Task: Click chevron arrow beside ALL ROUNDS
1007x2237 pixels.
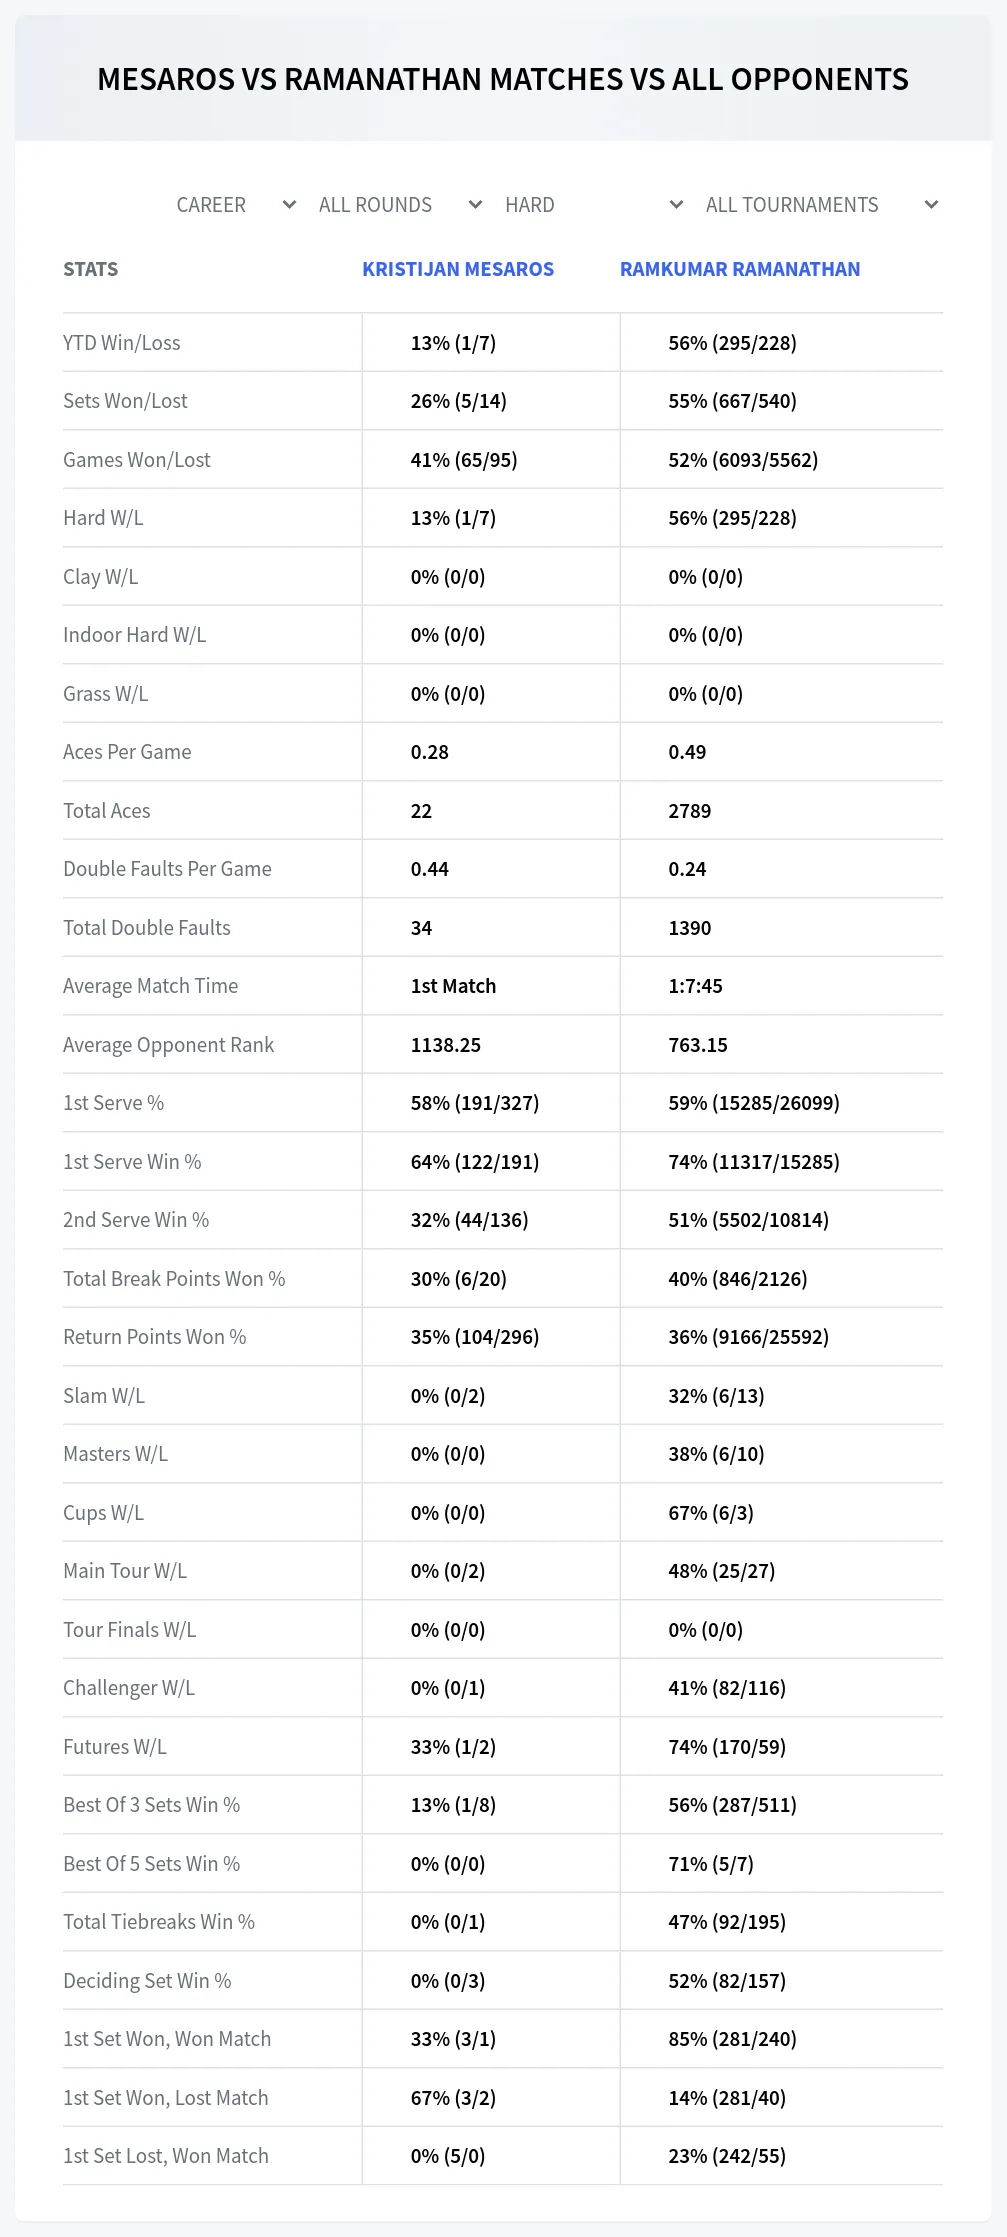Action: (x=475, y=205)
